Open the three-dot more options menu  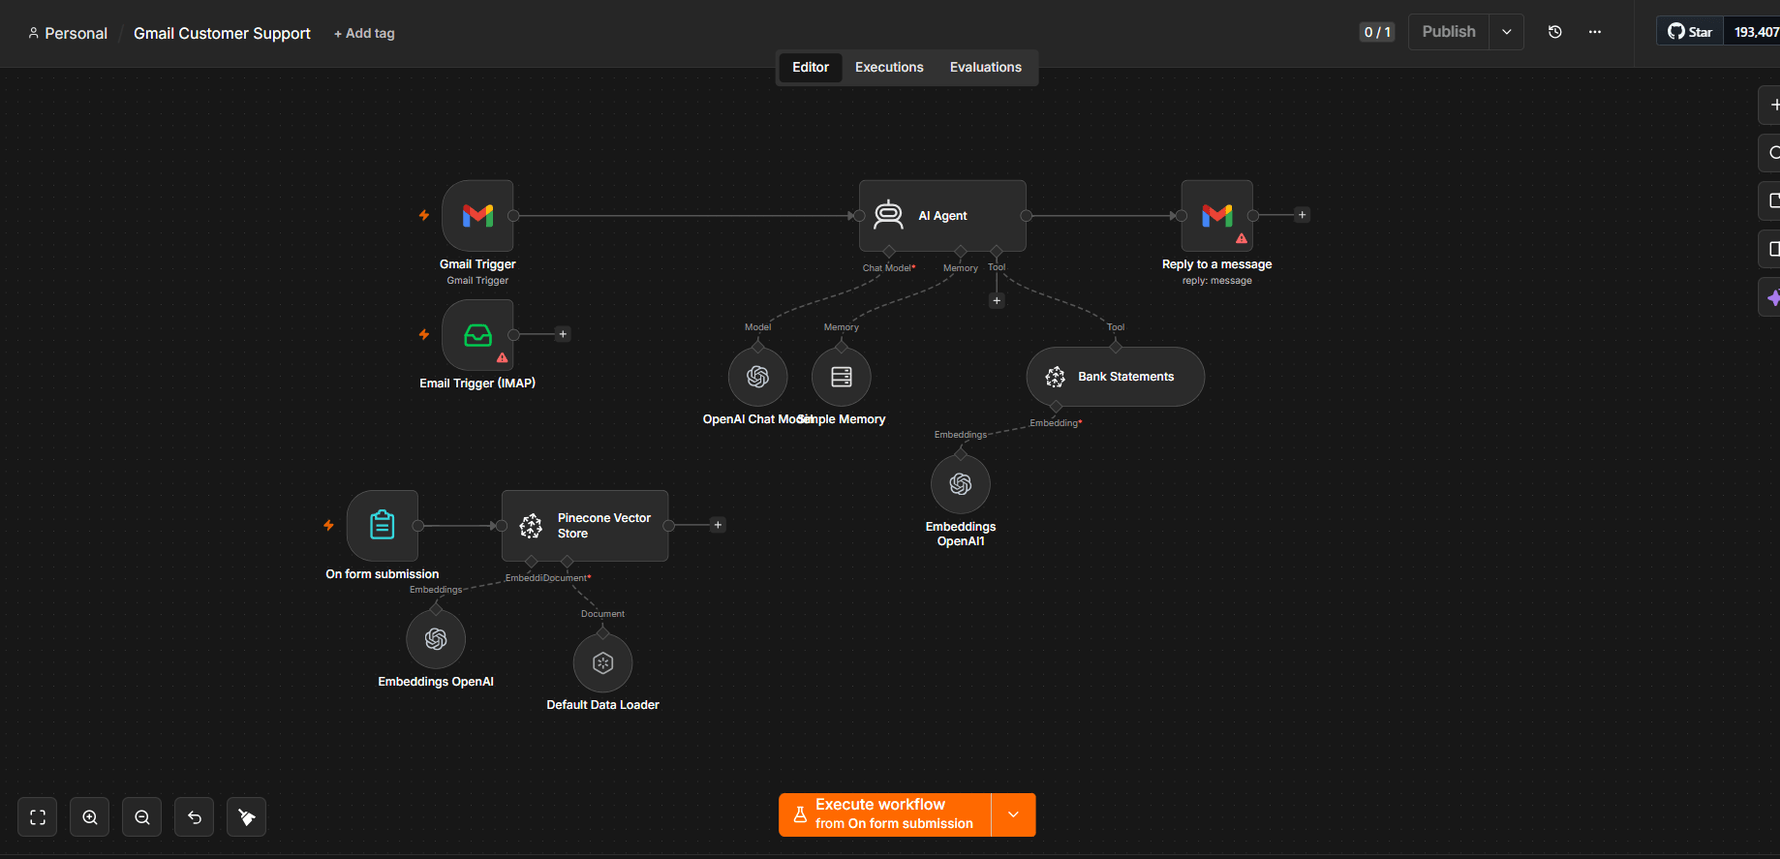click(x=1595, y=32)
